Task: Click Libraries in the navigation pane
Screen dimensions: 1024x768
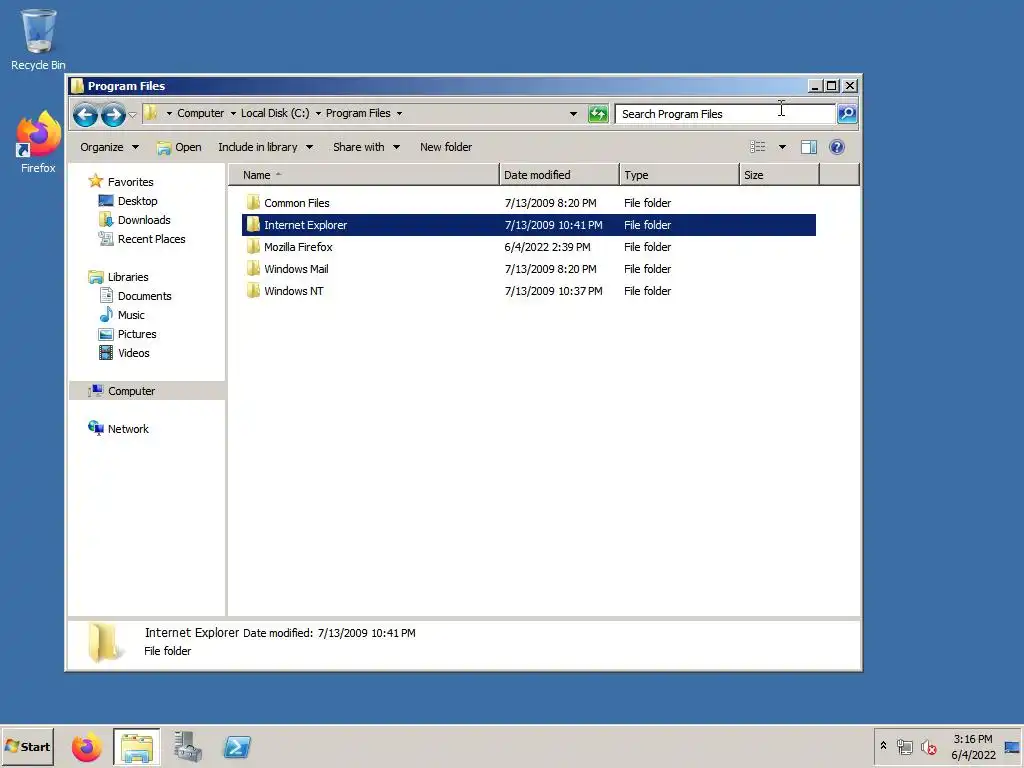Action: 127,277
